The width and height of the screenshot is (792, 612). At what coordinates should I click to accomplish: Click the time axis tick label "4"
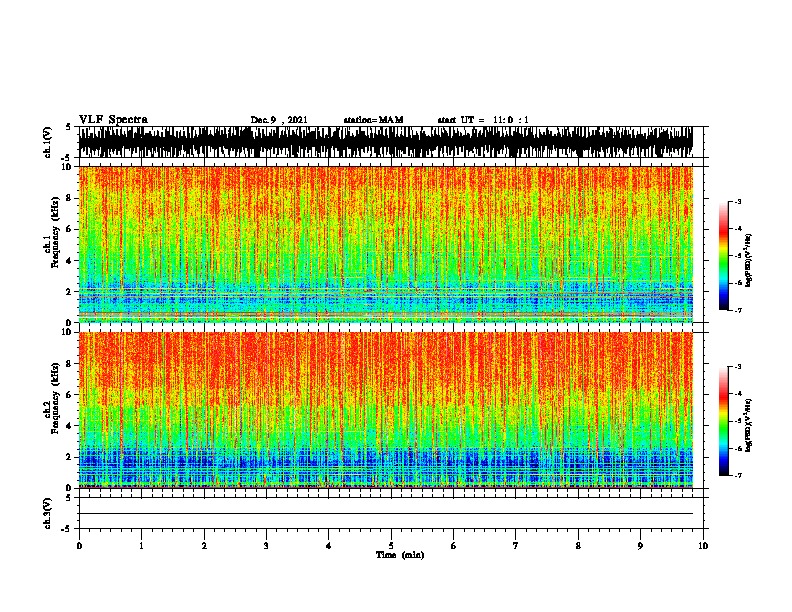pyautogui.click(x=329, y=546)
